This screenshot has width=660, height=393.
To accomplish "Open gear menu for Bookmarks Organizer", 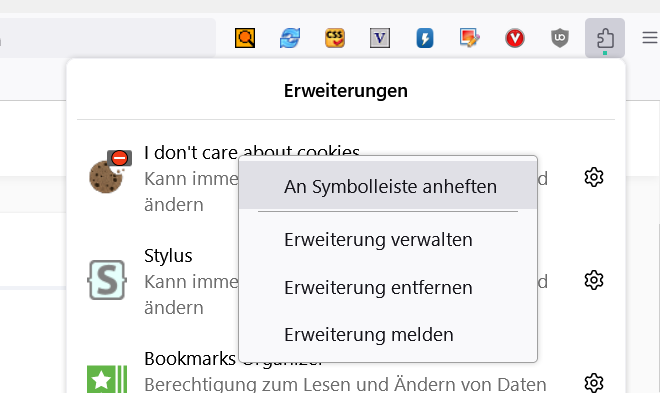I will 594,383.
